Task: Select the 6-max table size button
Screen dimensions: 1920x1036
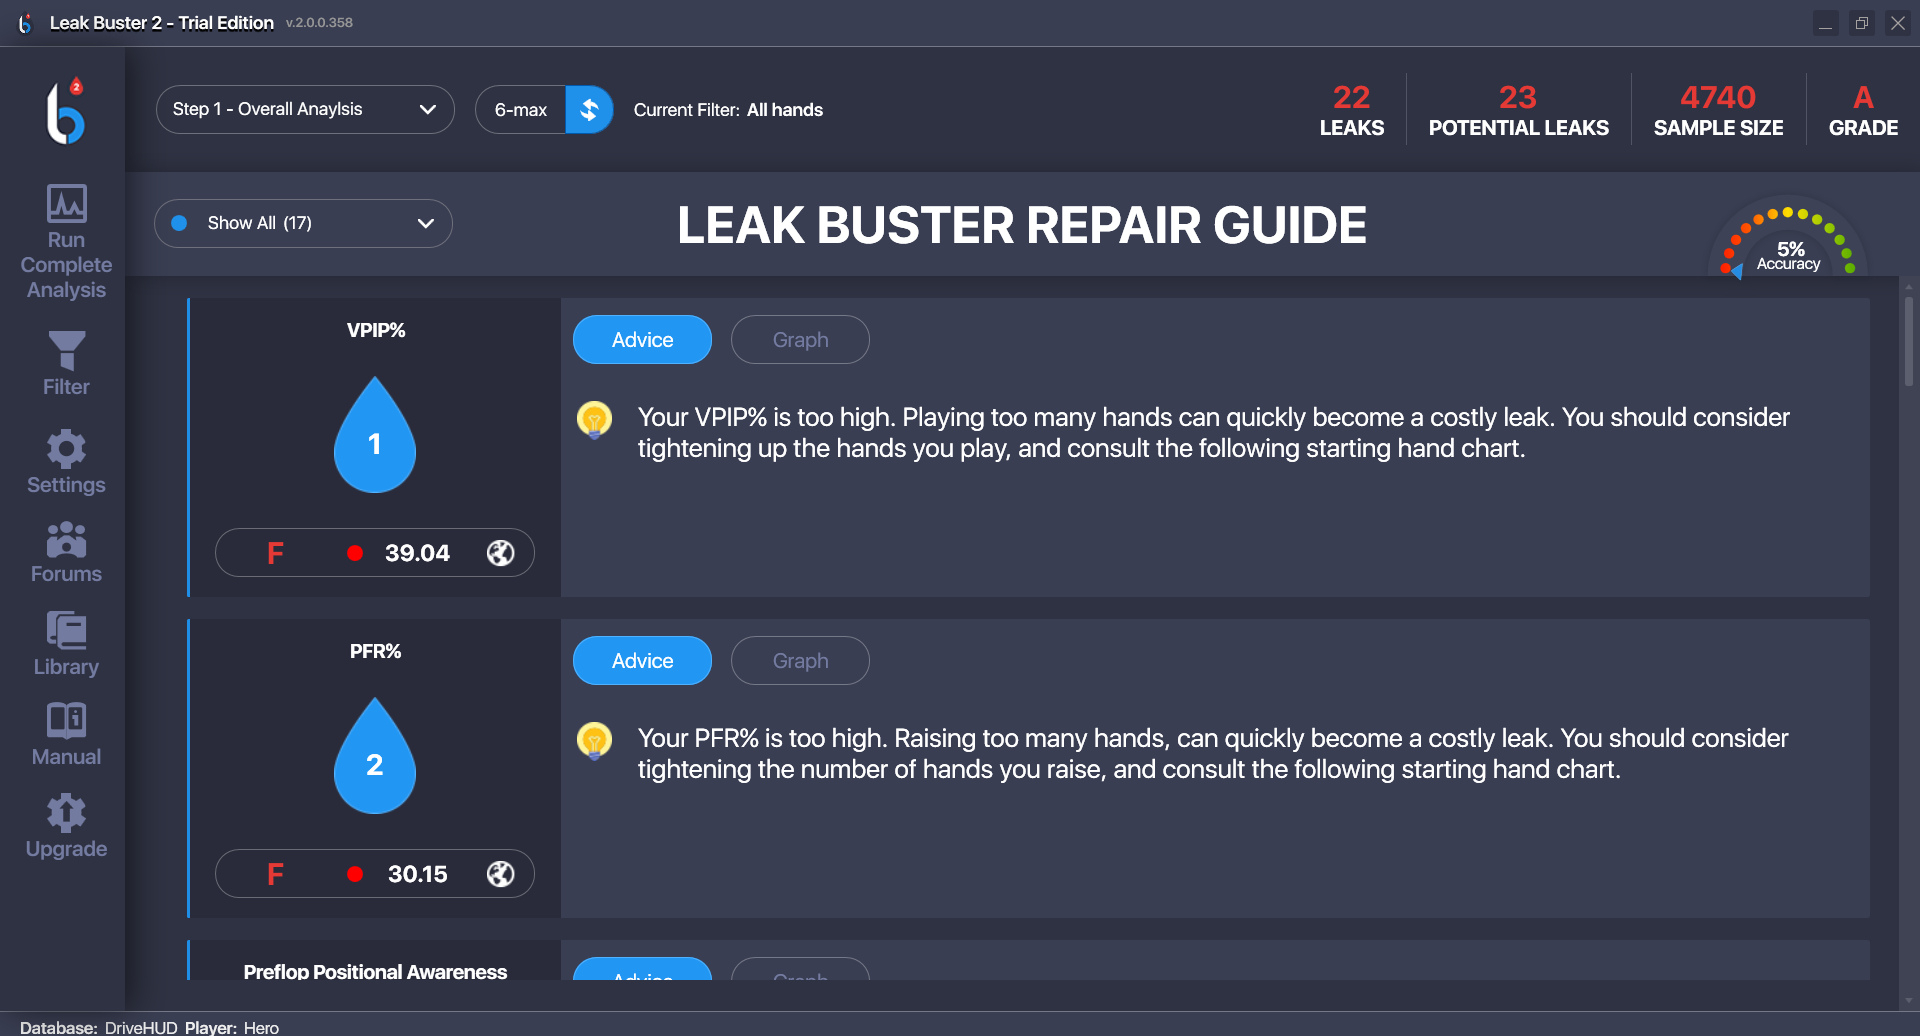Action: 521,110
